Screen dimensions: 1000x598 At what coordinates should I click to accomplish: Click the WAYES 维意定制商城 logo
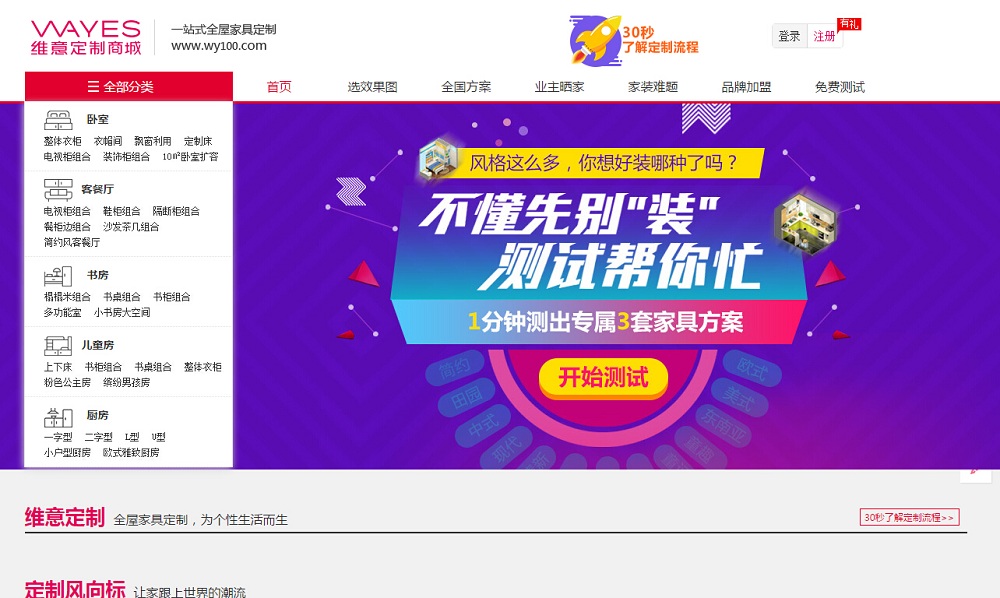(x=86, y=37)
